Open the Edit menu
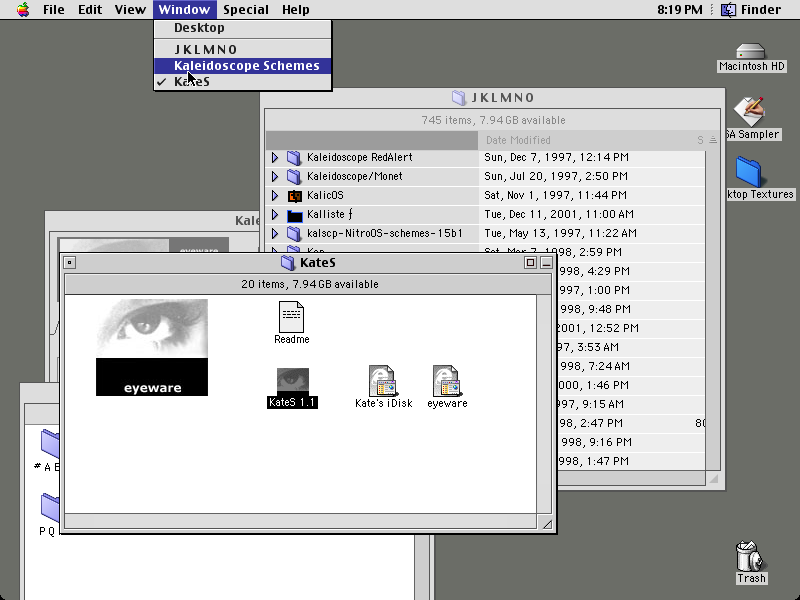The image size is (800, 600). 90,10
